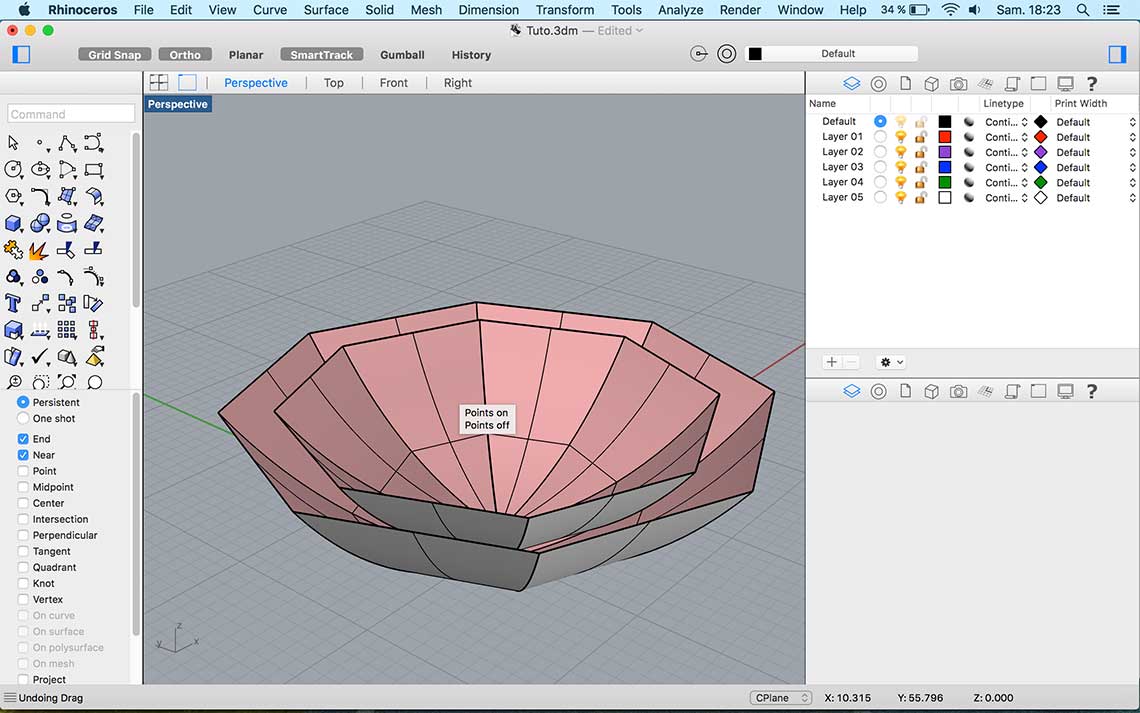
Task: Toggle the Grid Snap button
Action: 115,55
